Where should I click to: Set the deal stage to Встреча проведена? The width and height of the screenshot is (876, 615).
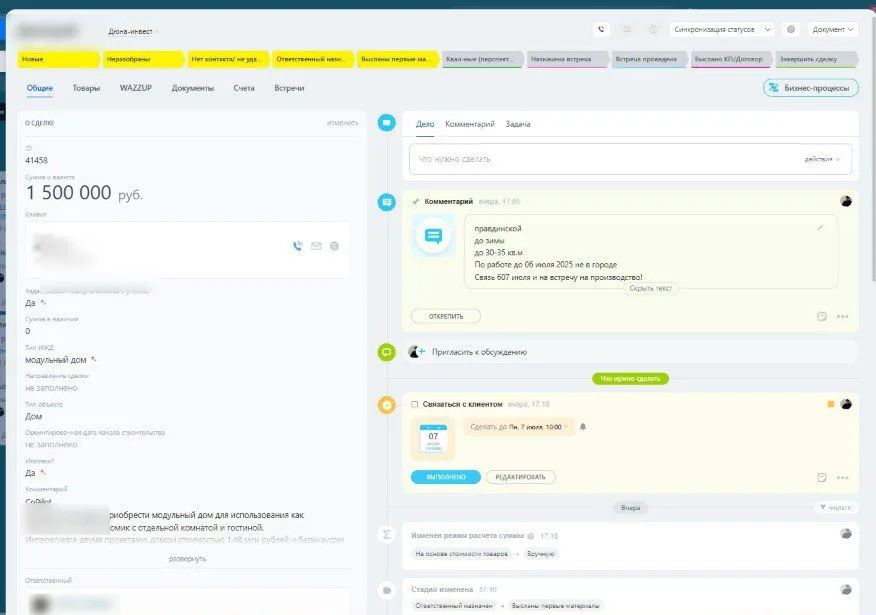click(x=649, y=59)
